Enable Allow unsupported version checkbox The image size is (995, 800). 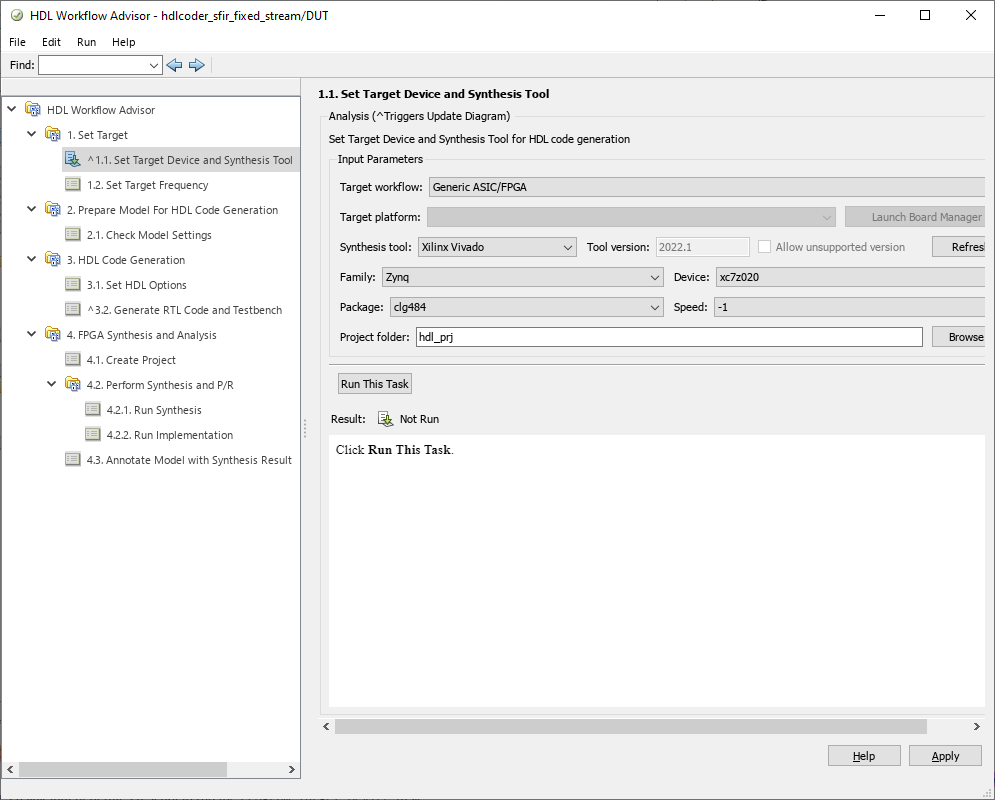tap(765, 247)
